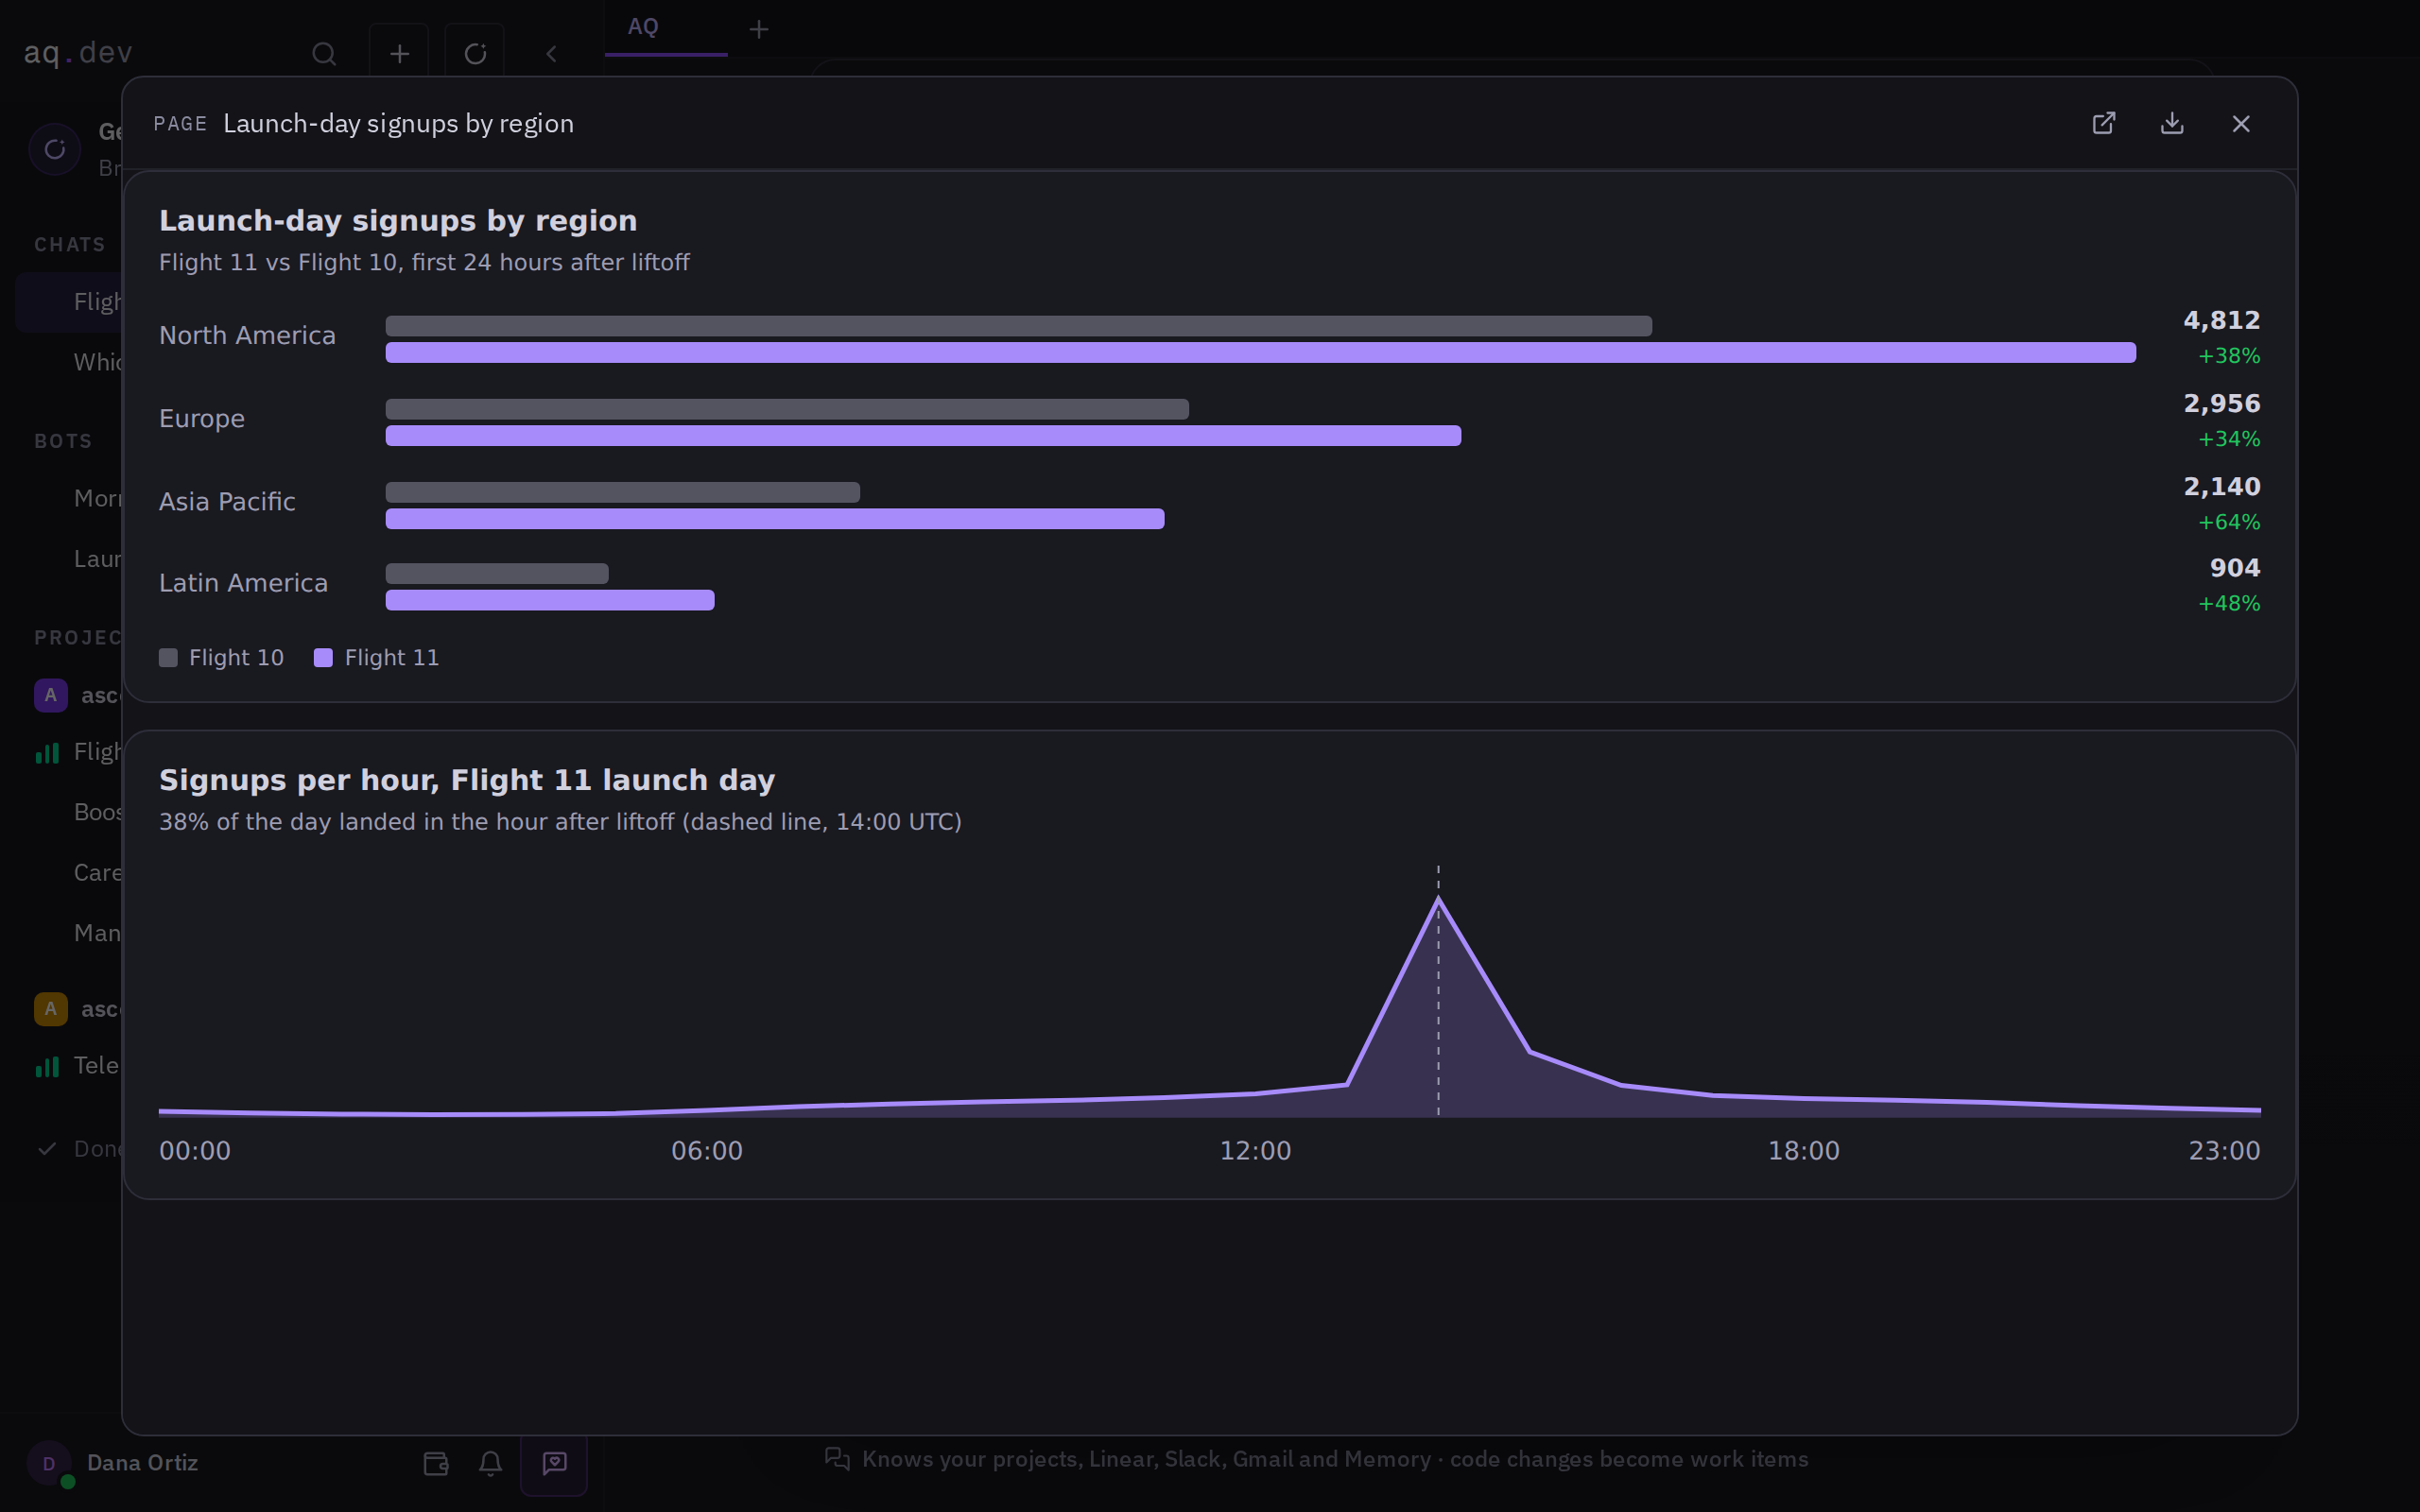Screen dimensions: 2420x1512
Task: Click the 06:00 axis label
Action: (707, 1150)
